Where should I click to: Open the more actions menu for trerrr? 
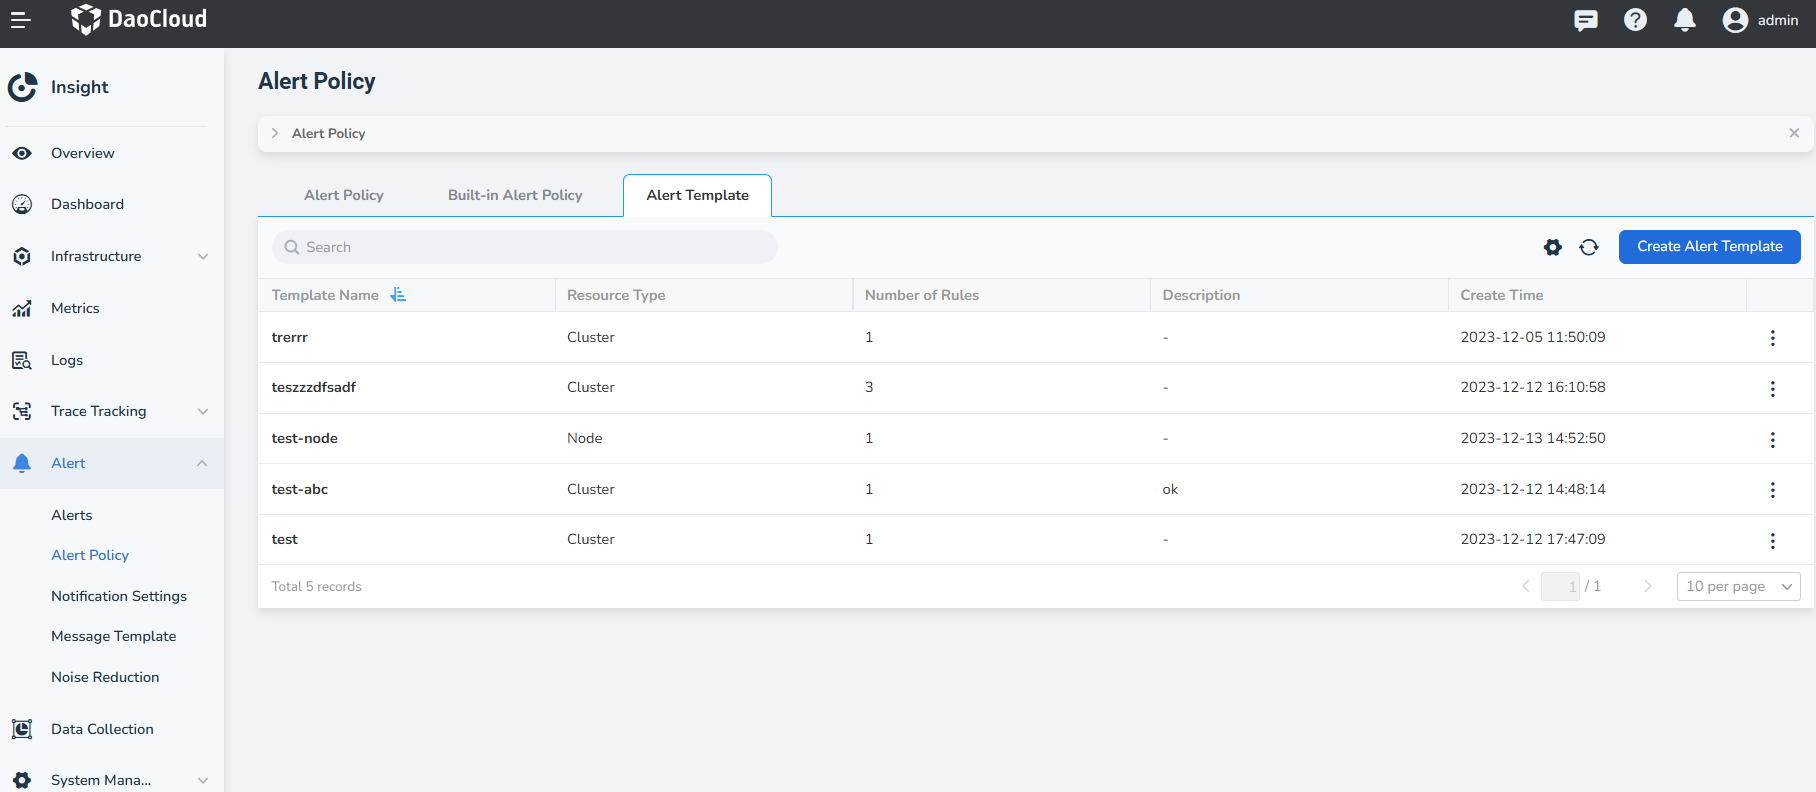1772,338
